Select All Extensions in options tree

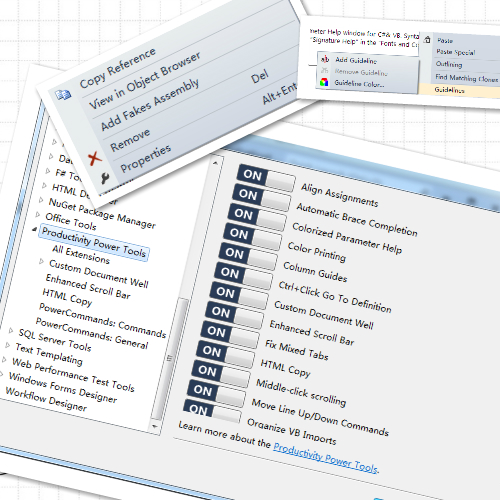tap(81, 254)
